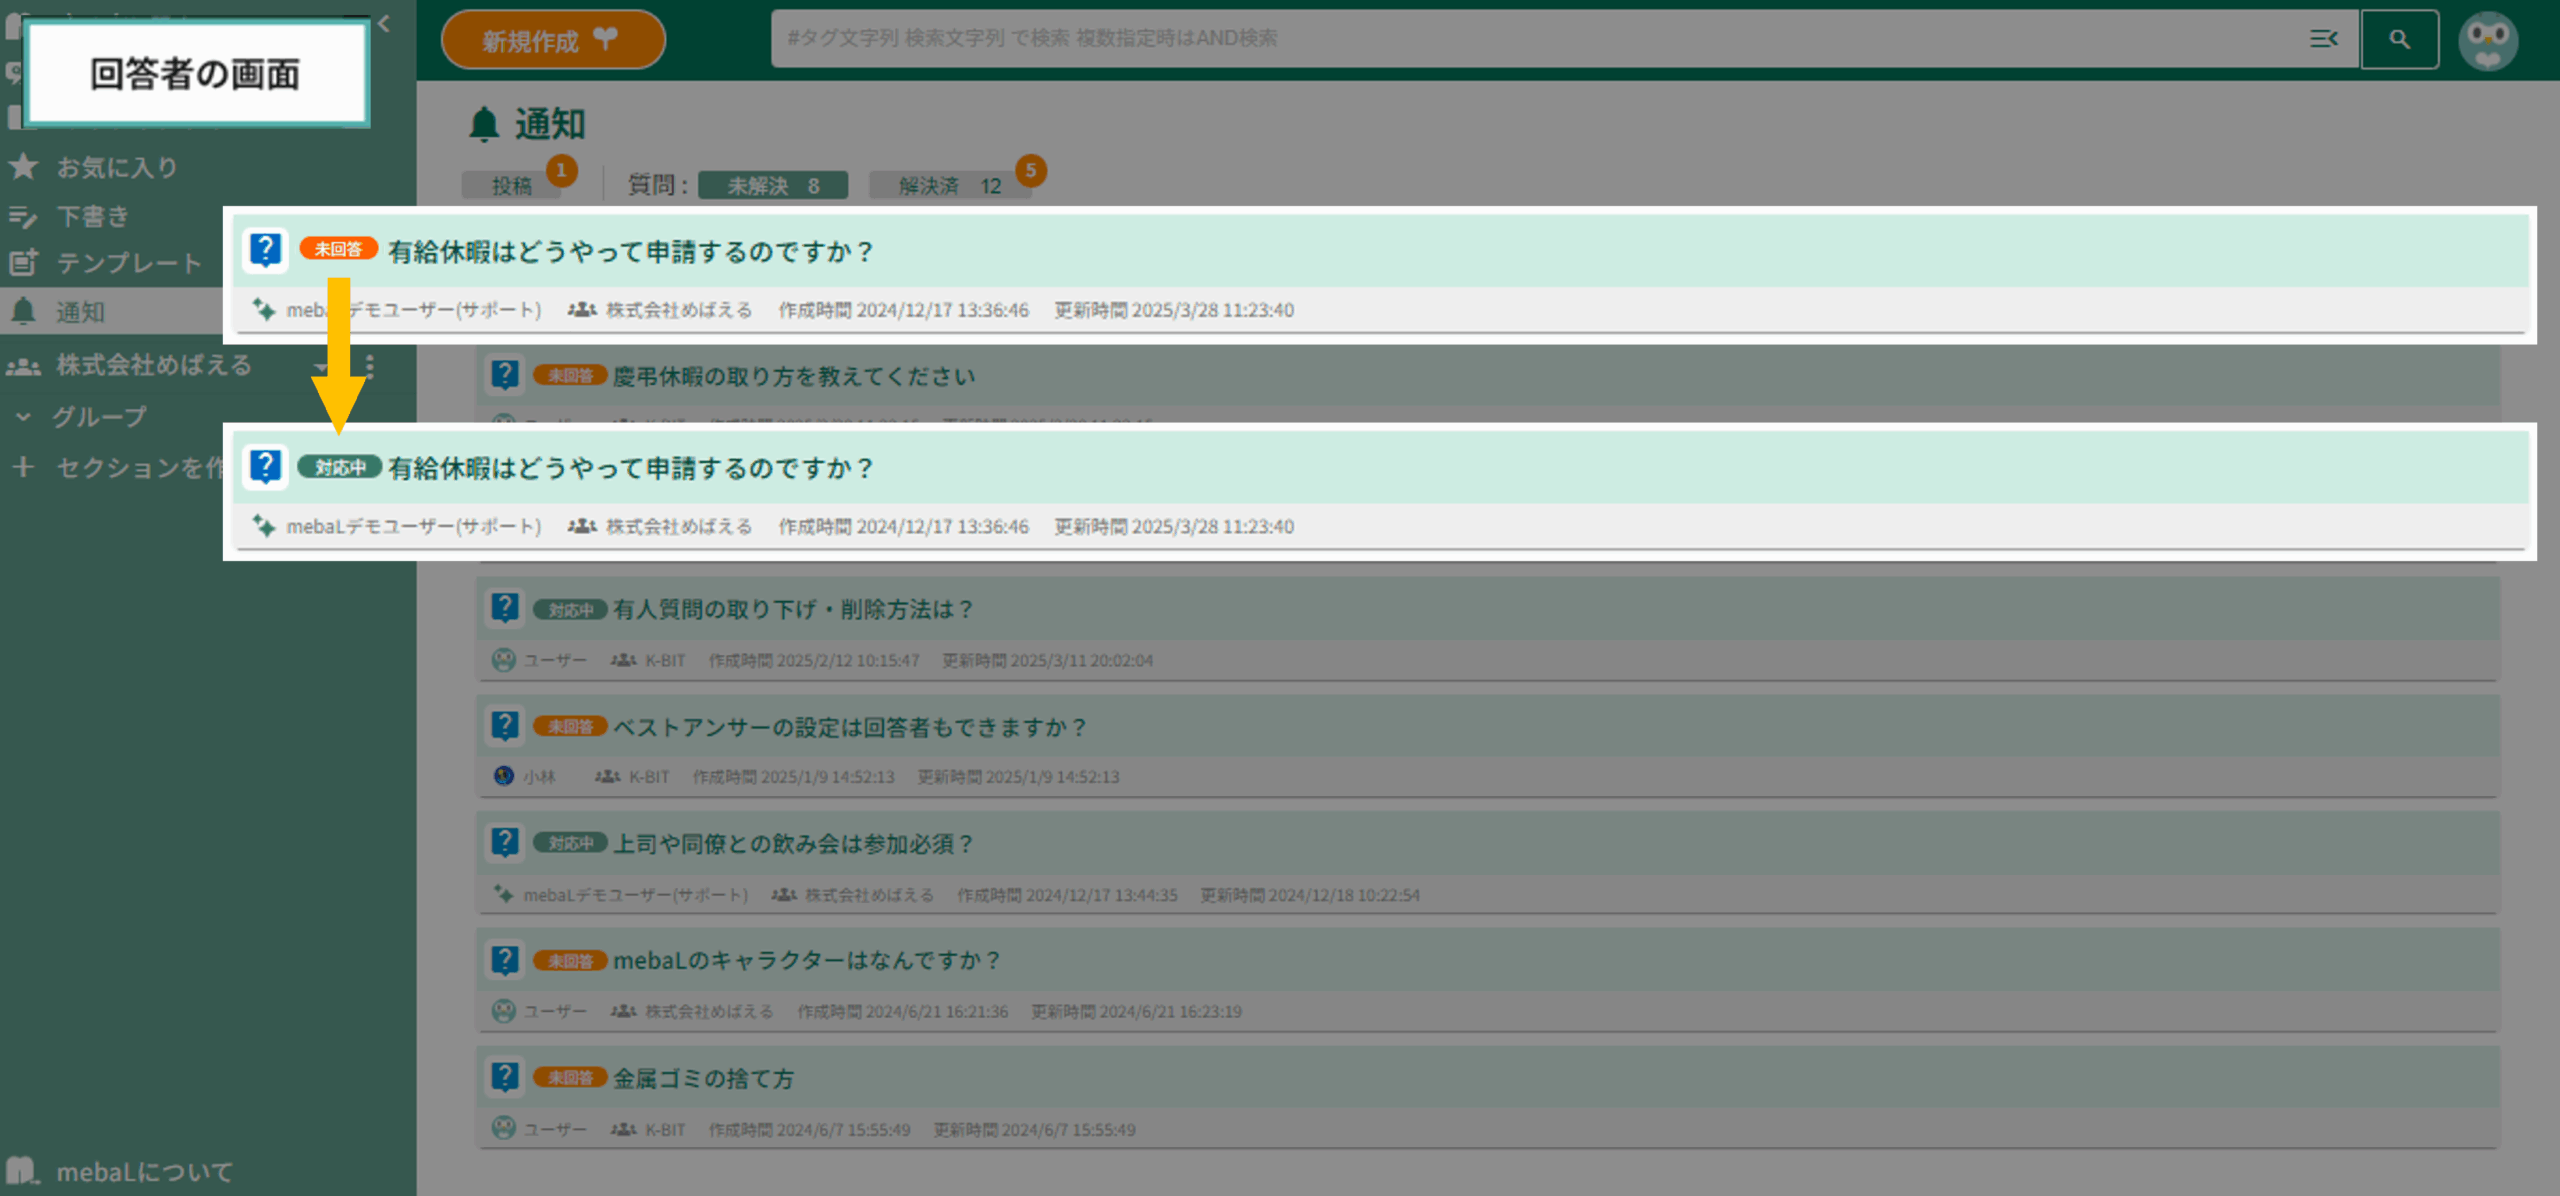Filter by 未解決 8 questions

point(772,186)
